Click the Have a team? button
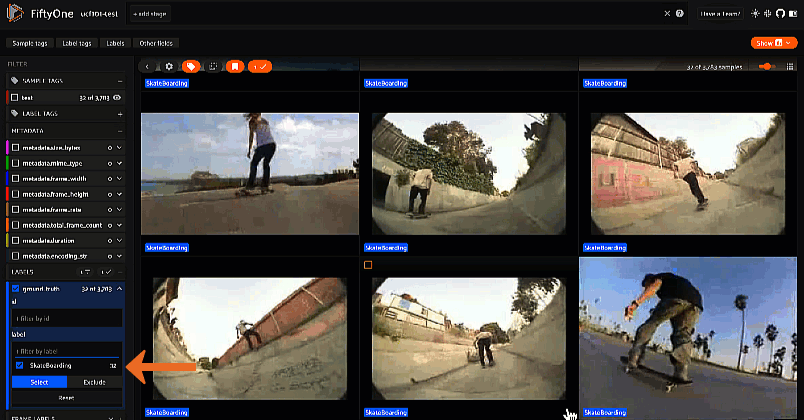The height and width of the screenshot is (420, 804). (x=720, y=14)
